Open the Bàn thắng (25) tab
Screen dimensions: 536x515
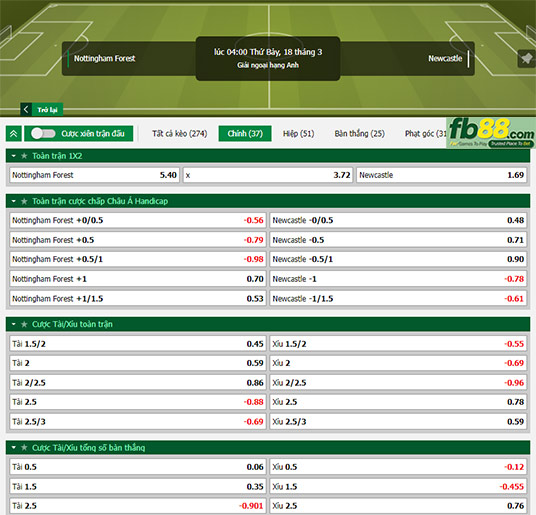pyautogui.click(x=360, y=134)
